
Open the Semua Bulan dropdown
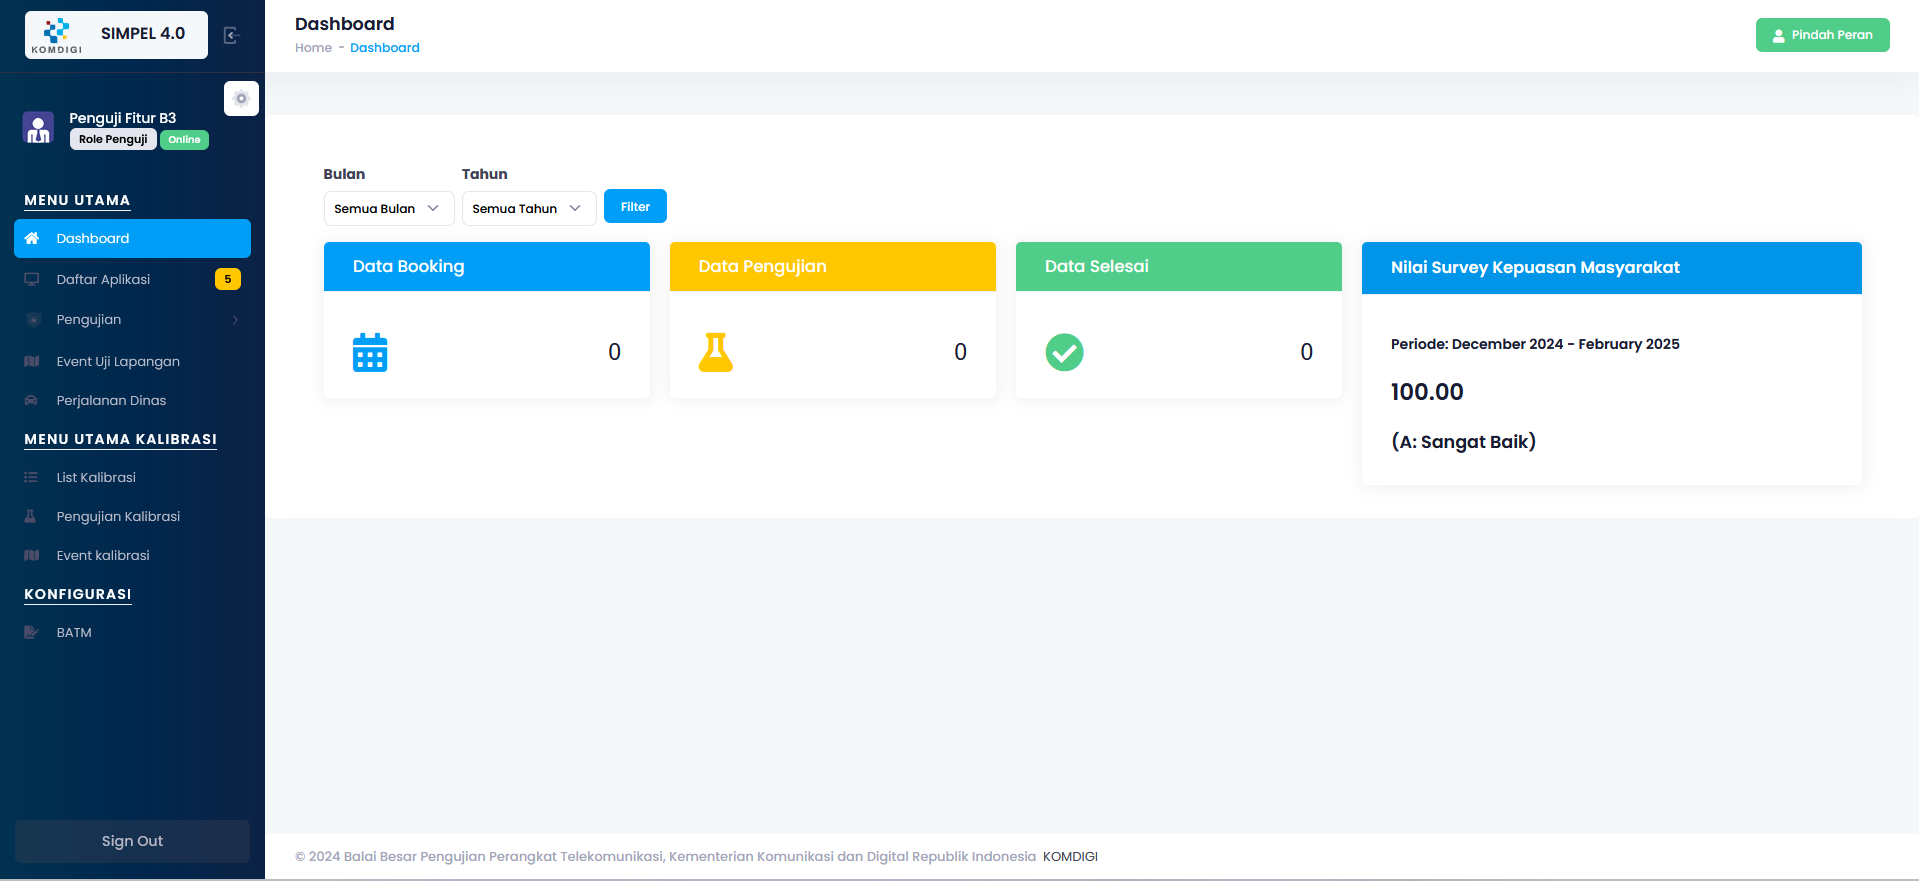(388, 209)
